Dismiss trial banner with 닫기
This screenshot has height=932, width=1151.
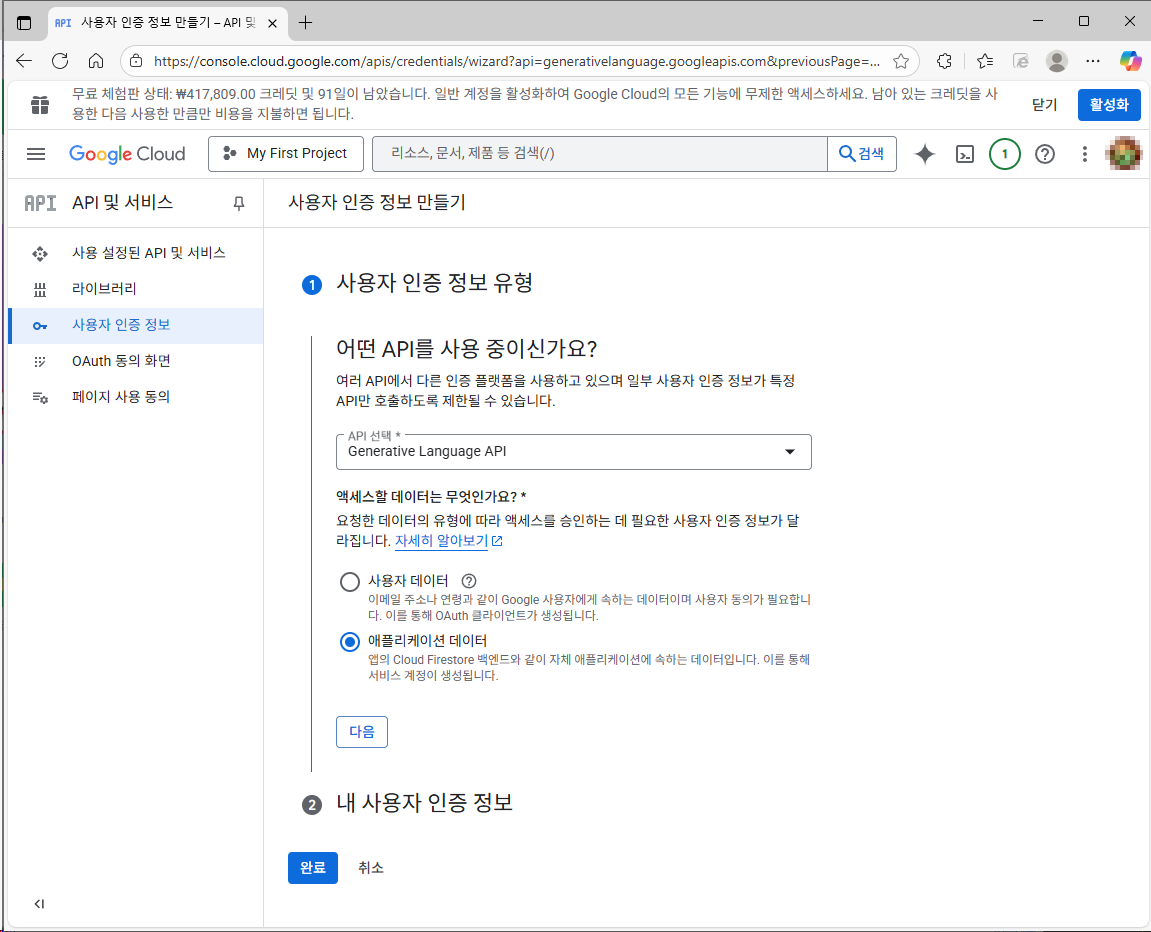pos(1044,105)
